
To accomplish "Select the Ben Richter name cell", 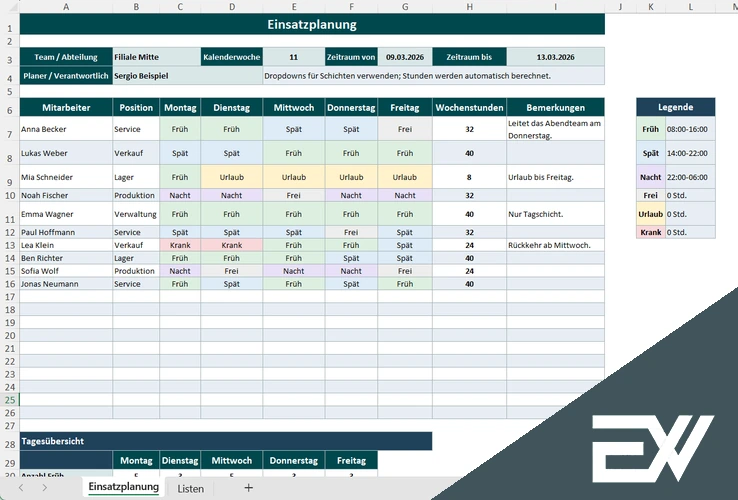I will [x=66, y=258].
